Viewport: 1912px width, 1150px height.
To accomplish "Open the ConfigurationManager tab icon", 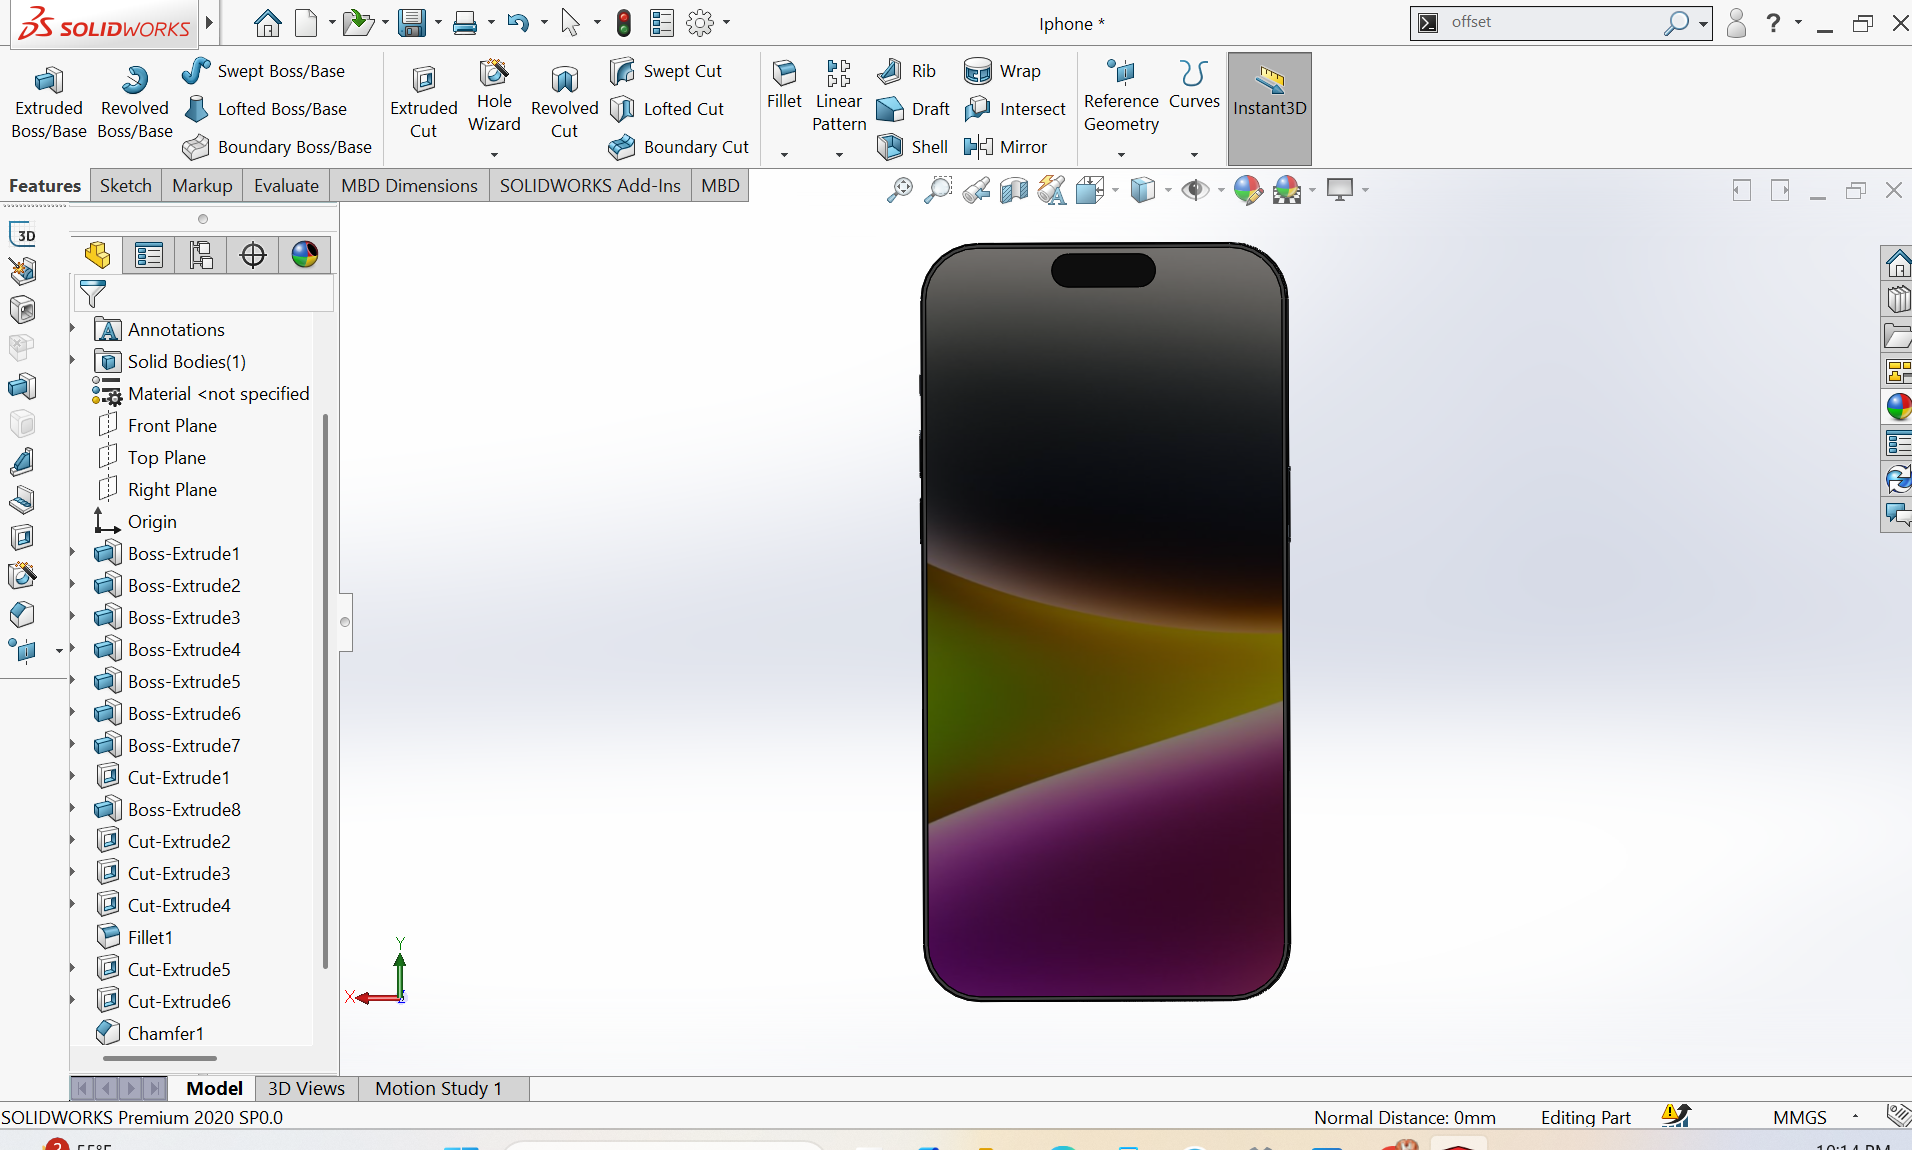I will [201, 255].
